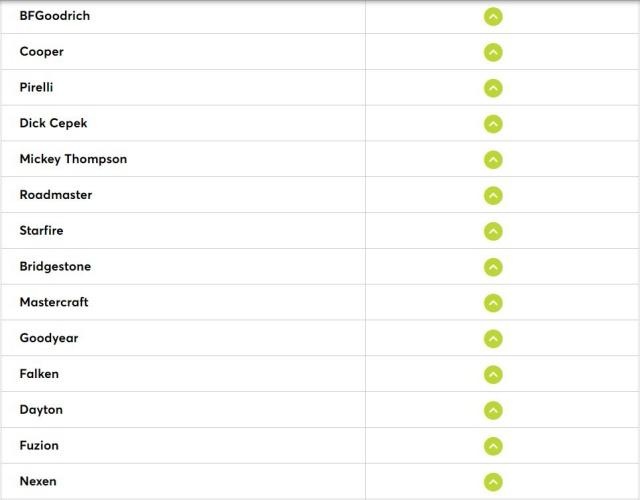Select the Mickey Thompson brand label
The height and width of the screenshot is (500, 640).
coord(73,159)
